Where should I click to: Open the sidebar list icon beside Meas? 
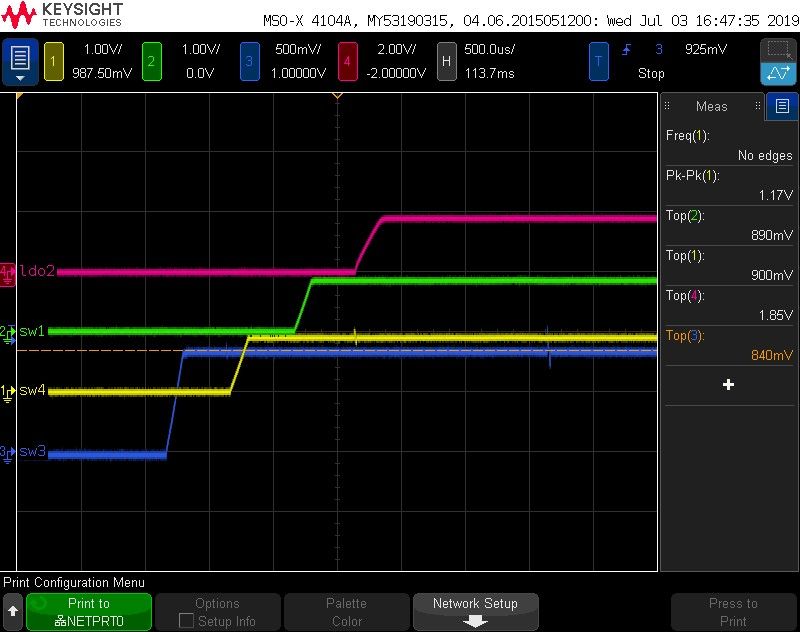[x=782, y=106]
